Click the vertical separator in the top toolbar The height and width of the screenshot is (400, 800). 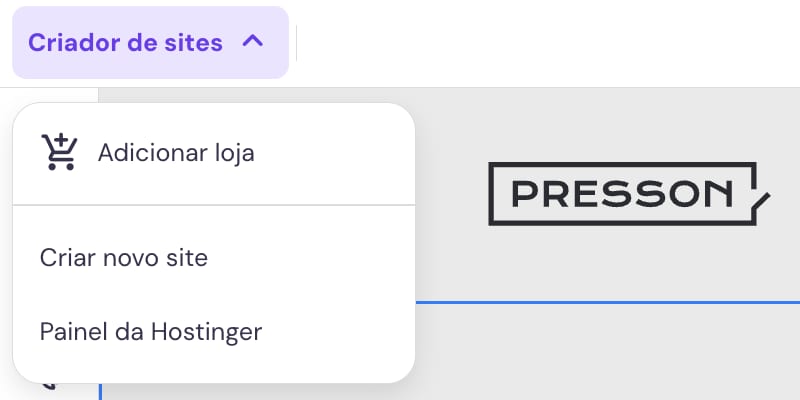[x=297, y=43]
